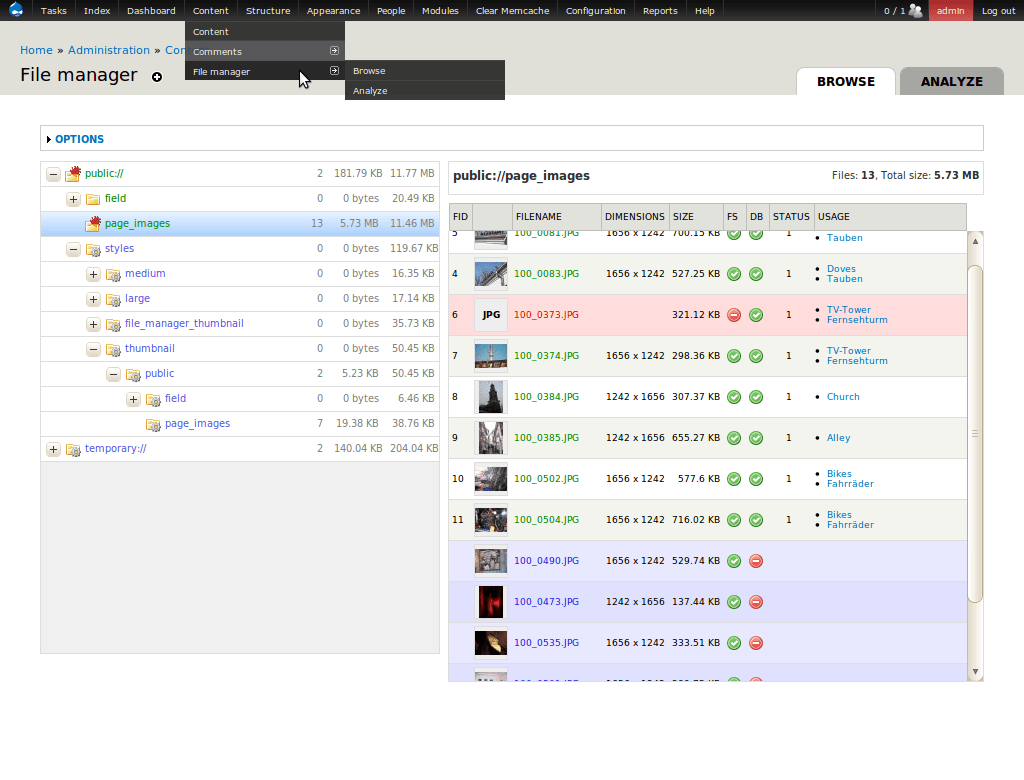Click the shortcut toggle icon beside File manager heading
This screenshot has width=1024, height=780.
(155, 78)
